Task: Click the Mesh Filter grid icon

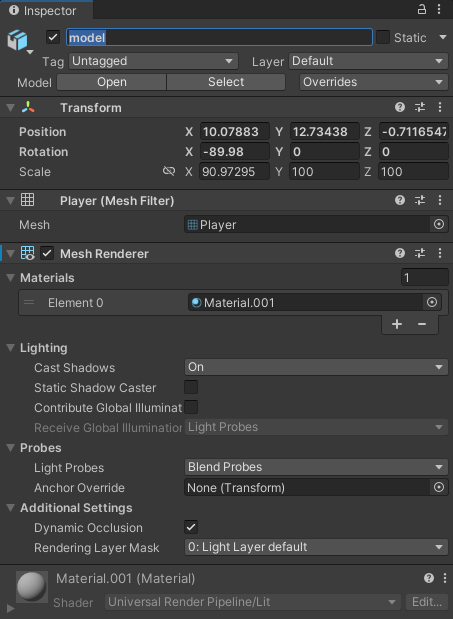Action: click(x=28, y=200)
